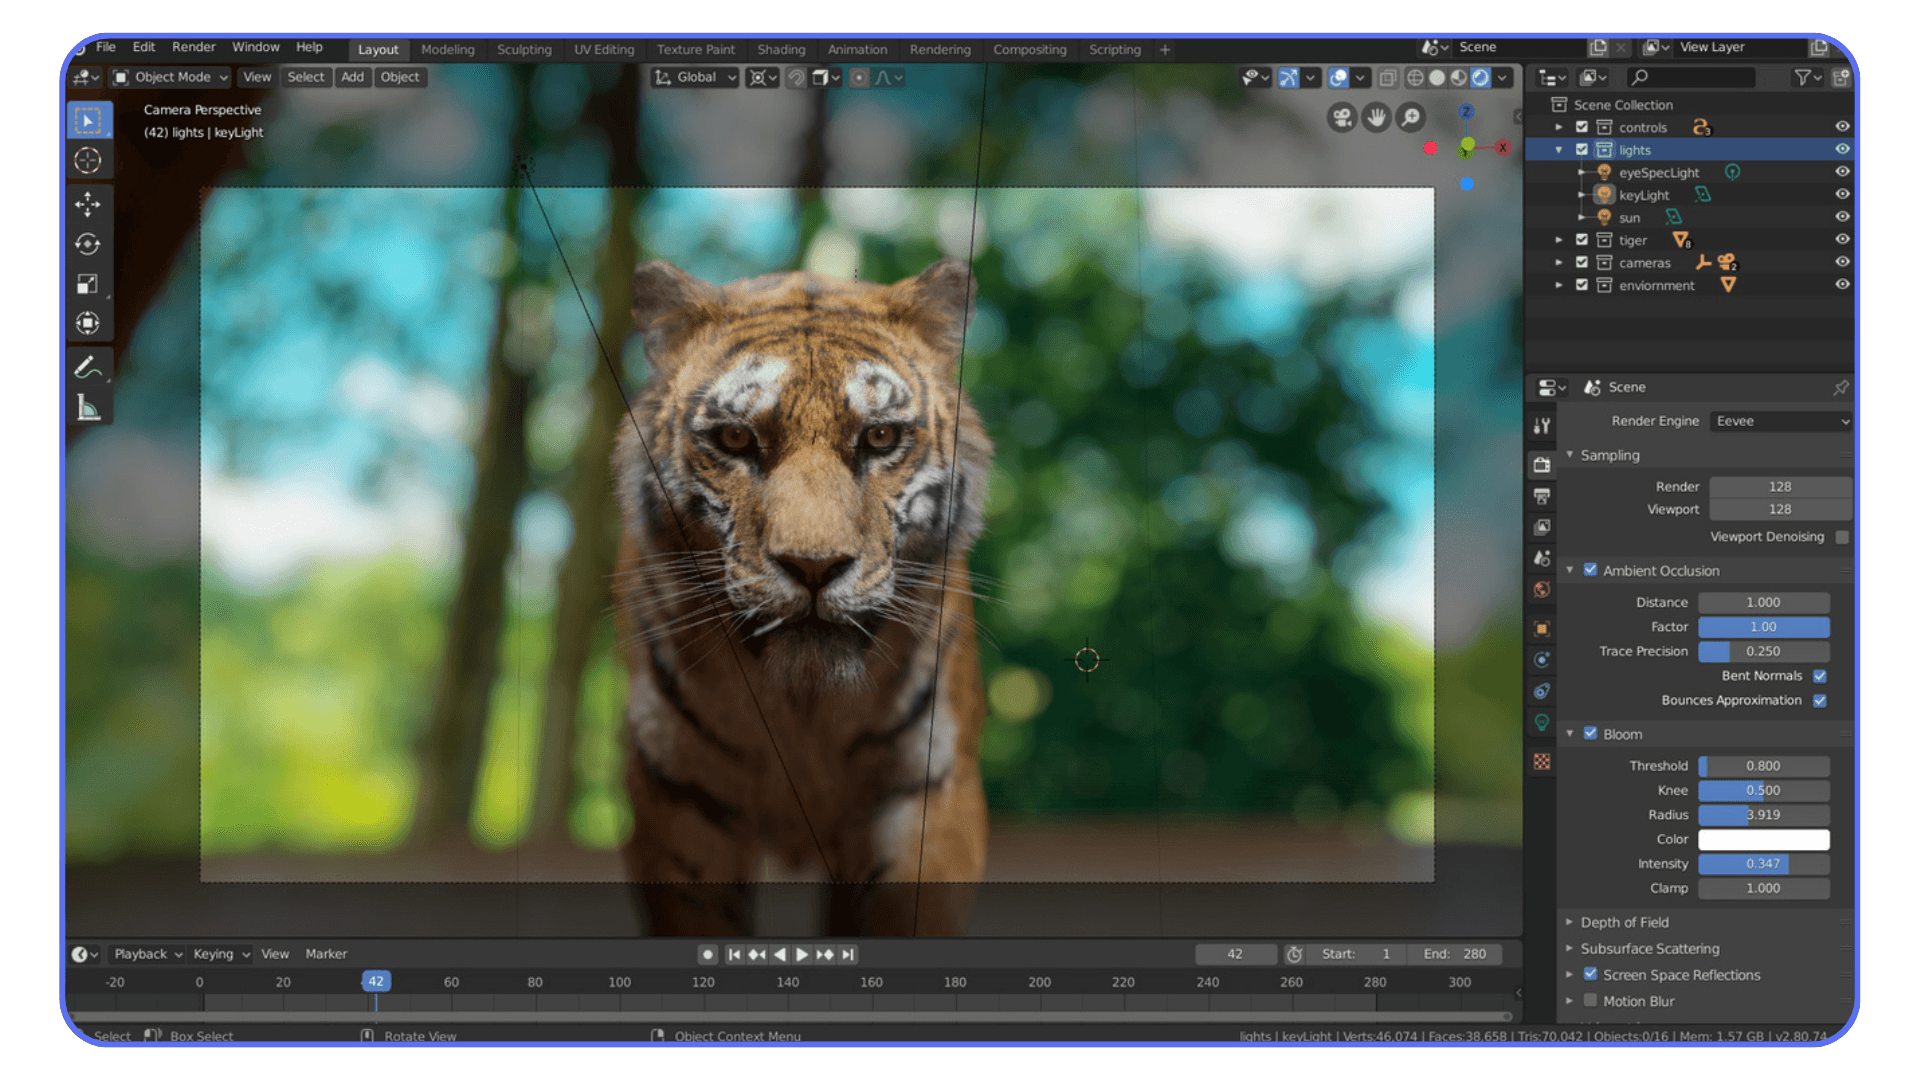Open the Render Engine dropdown
The height and width of the screenshot is (1080, 1920).
(x=1780, y=421)
